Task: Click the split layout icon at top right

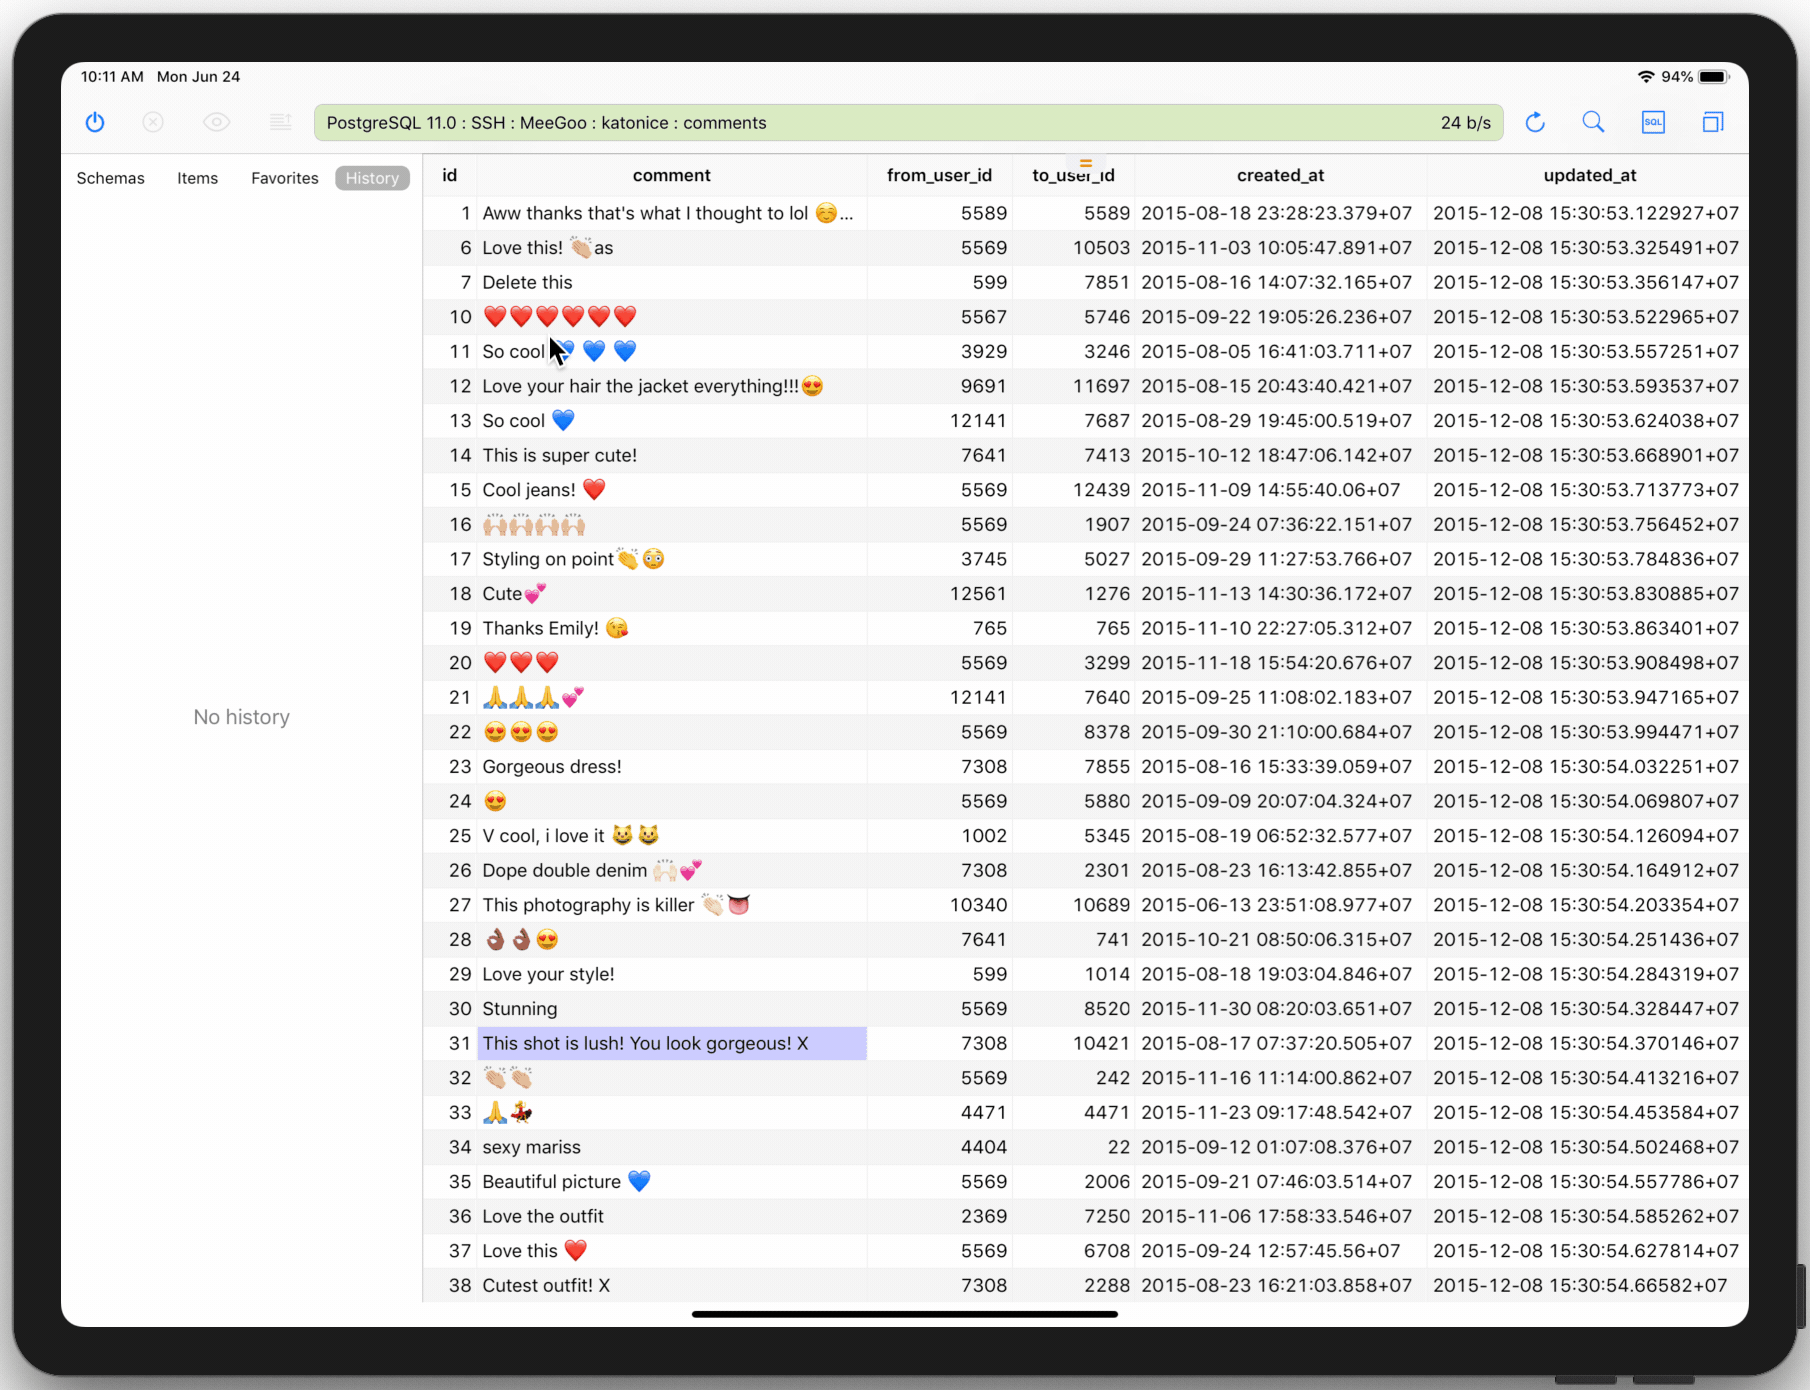Action: 1712,122
